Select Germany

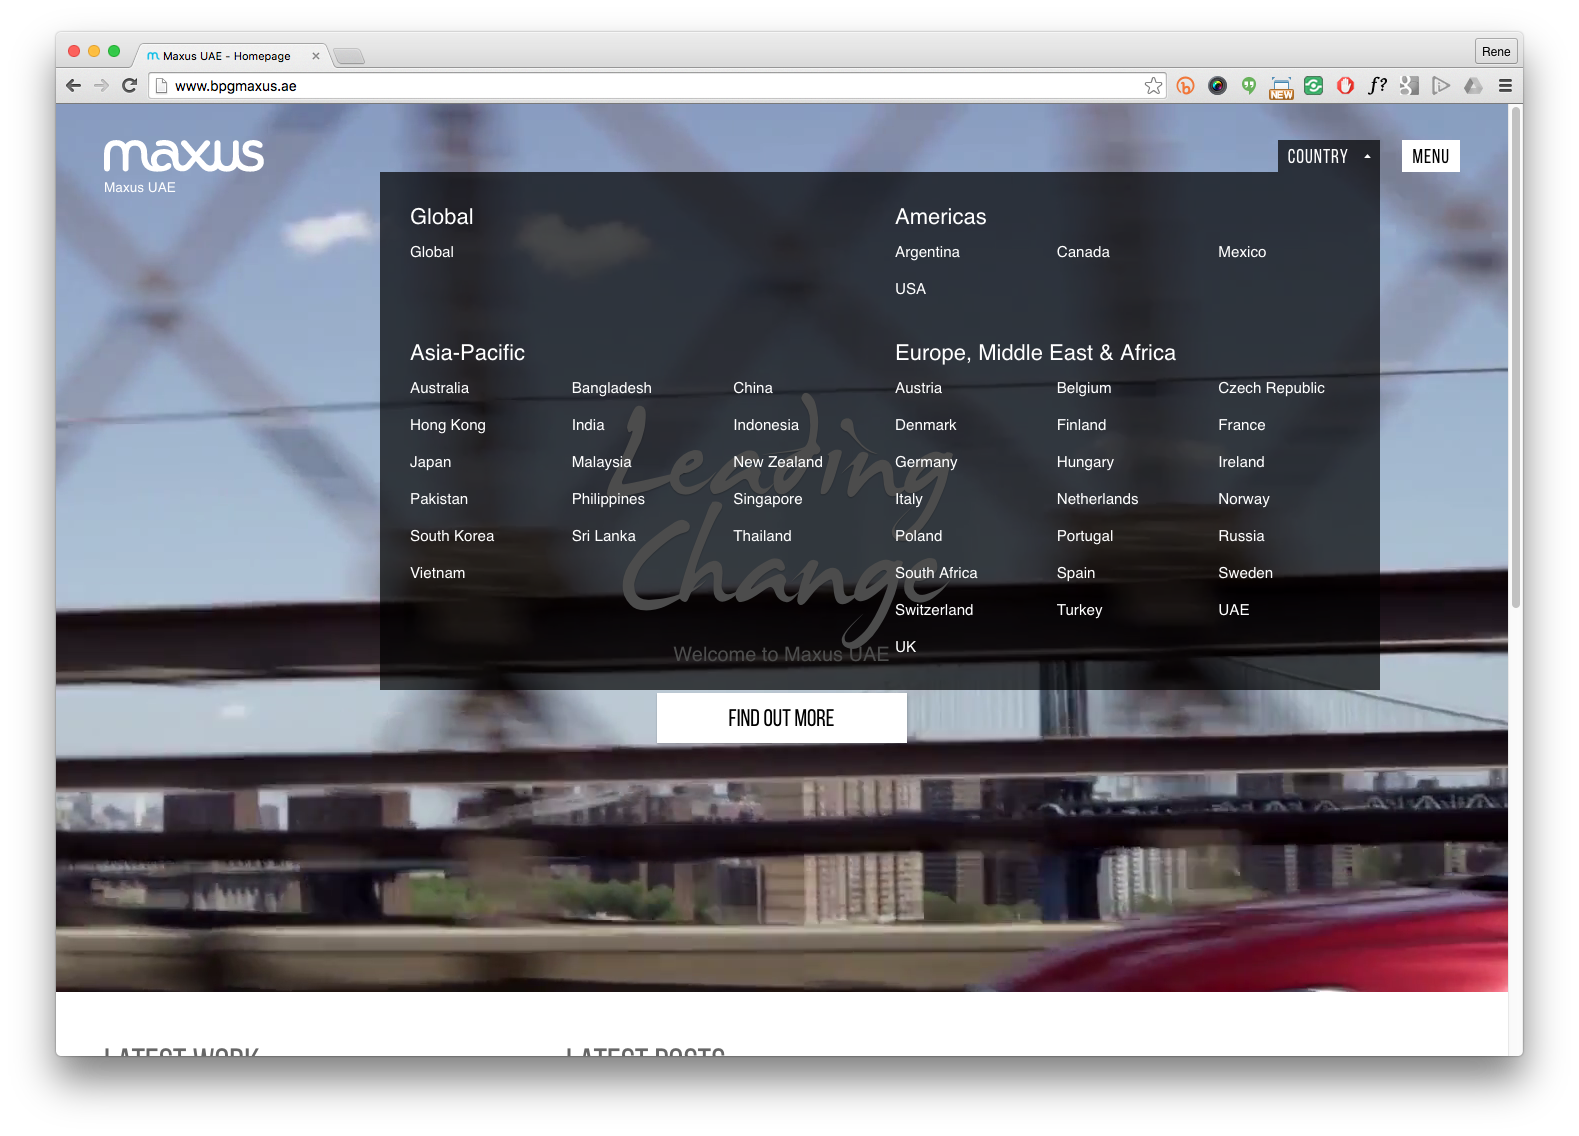point(926,462)
